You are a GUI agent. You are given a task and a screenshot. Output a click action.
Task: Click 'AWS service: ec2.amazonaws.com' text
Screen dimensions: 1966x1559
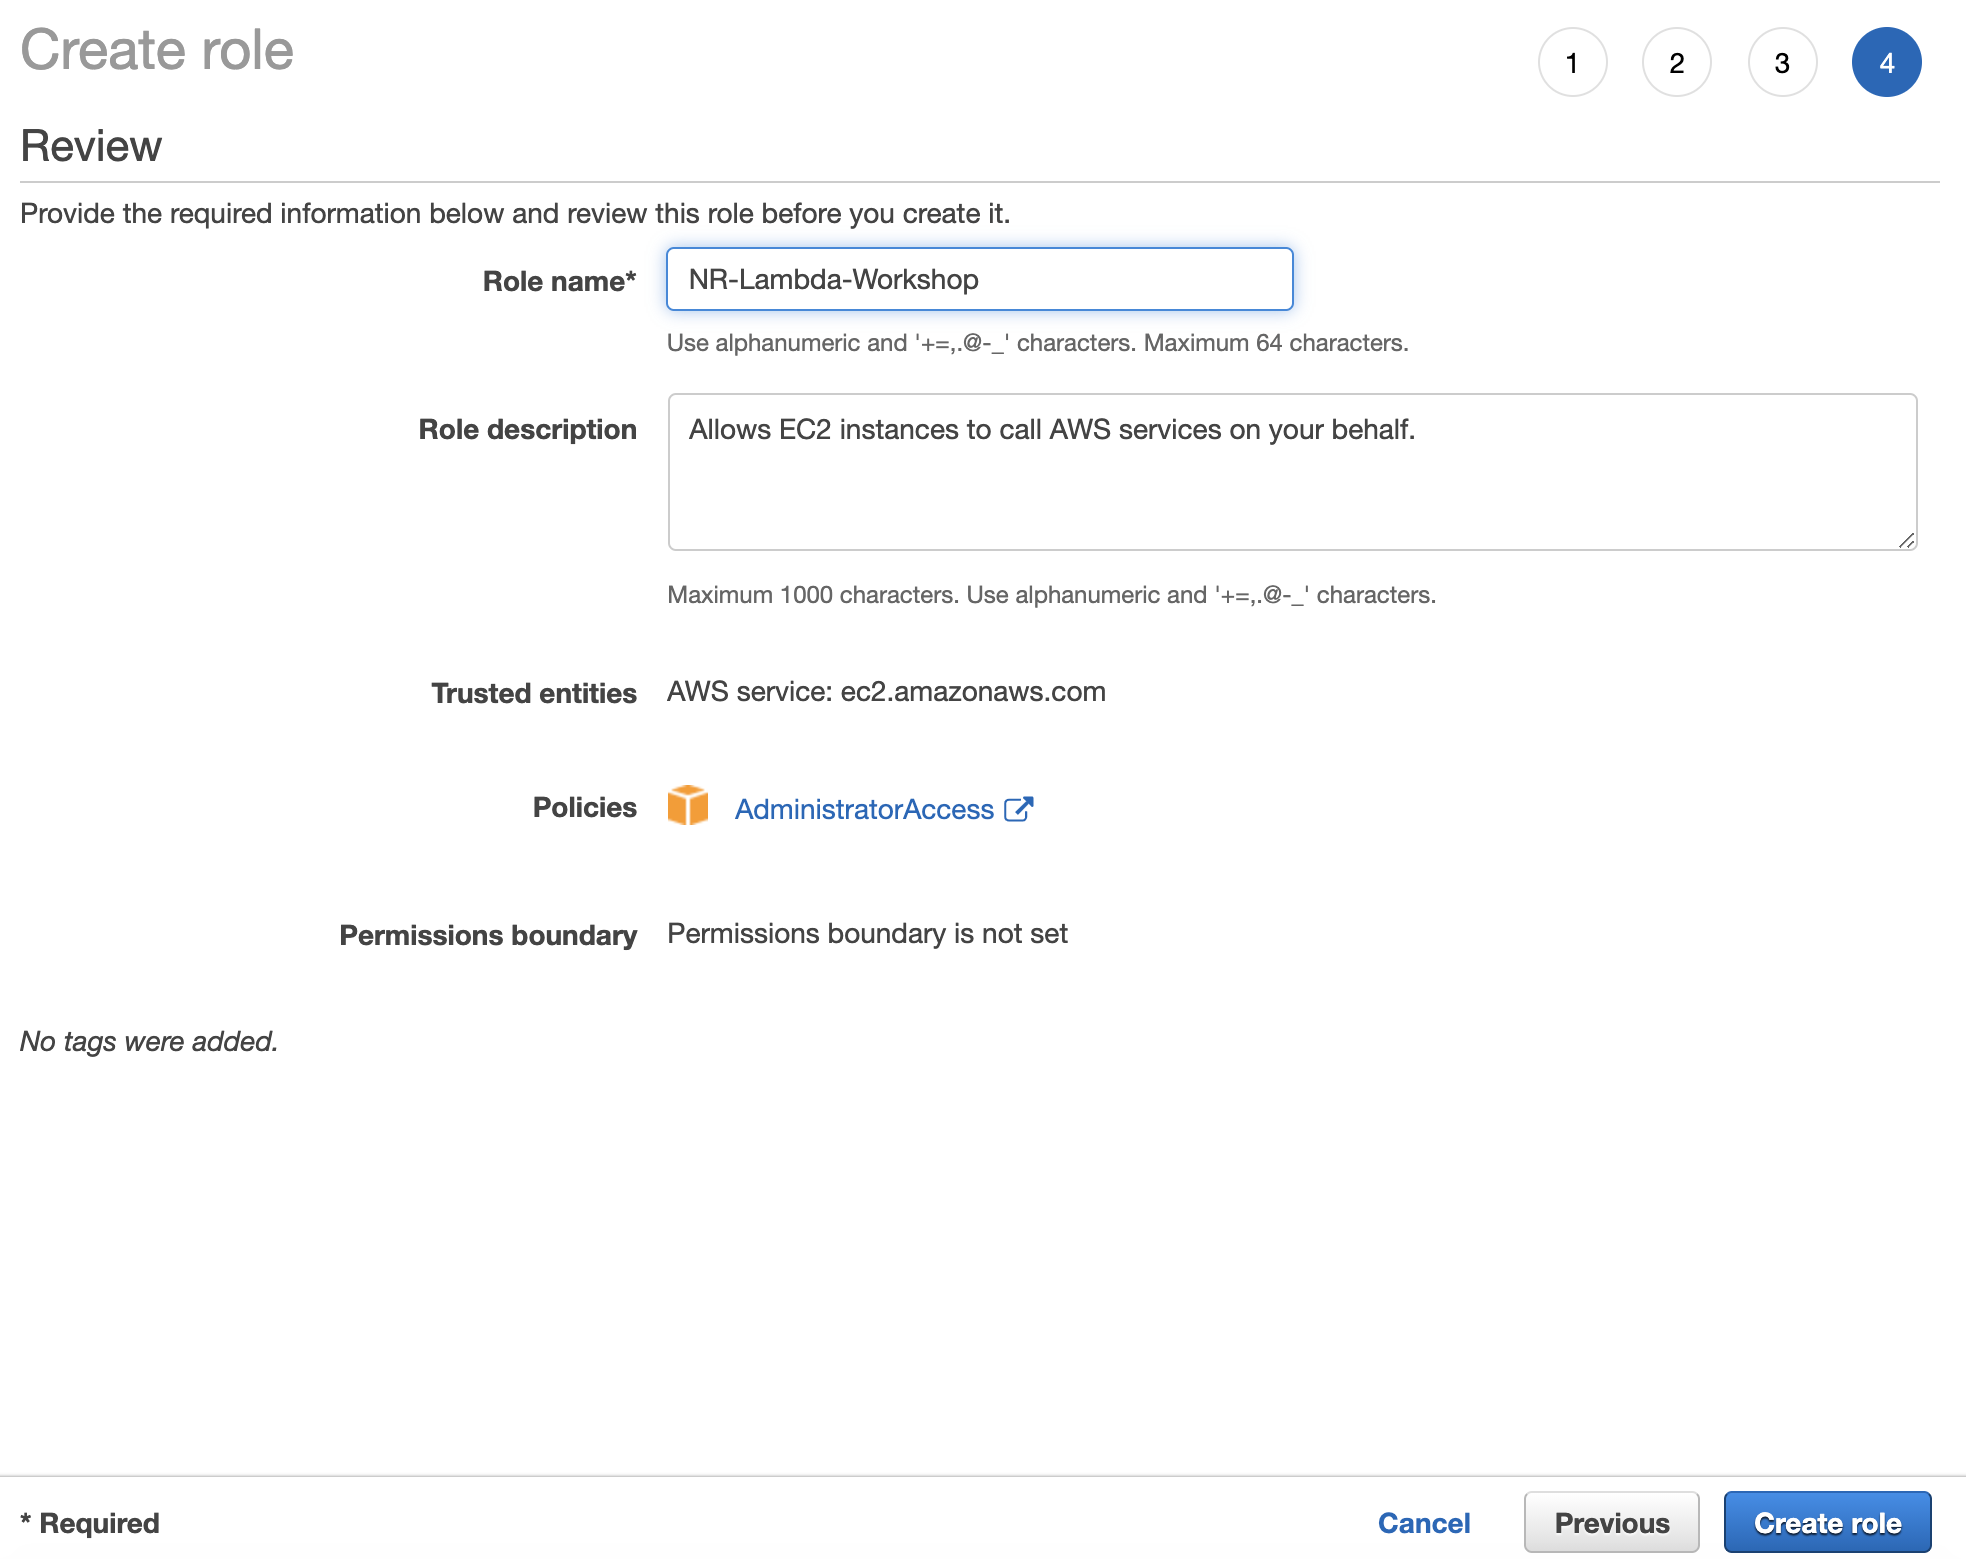coord(886,692)
